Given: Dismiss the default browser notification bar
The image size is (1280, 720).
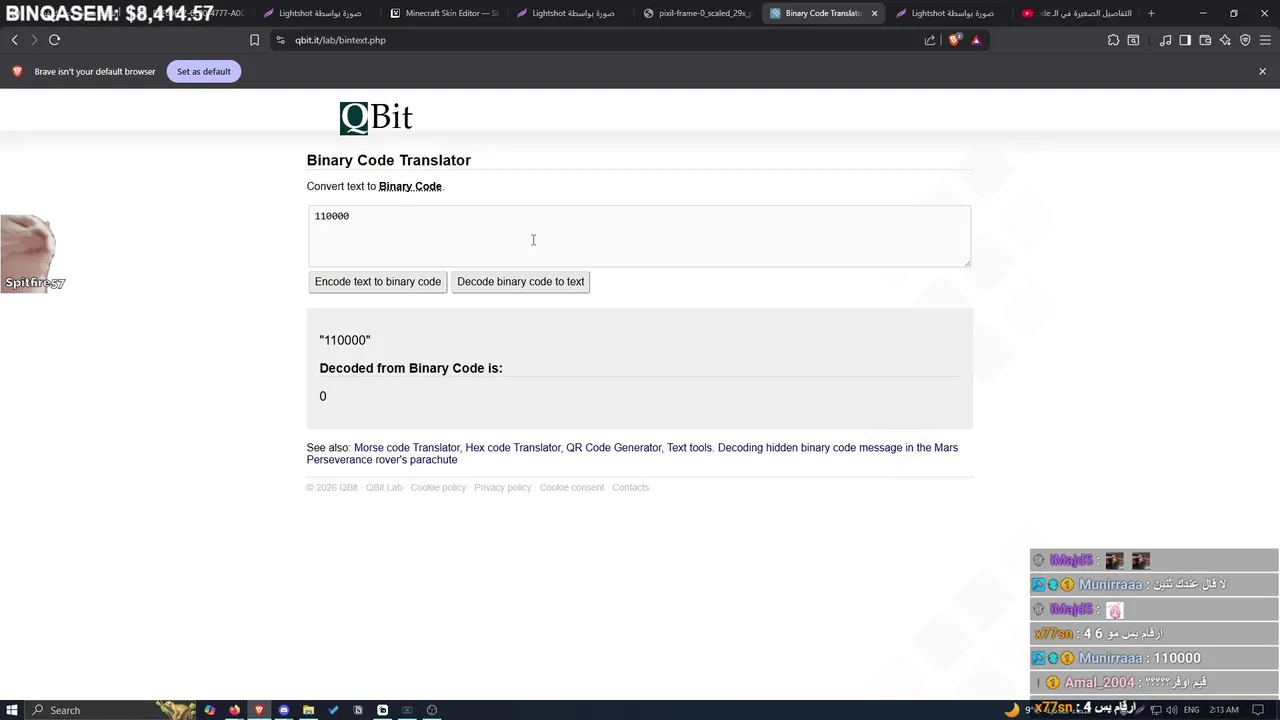Looking at the screenshot, I should tap(1262, 71).
